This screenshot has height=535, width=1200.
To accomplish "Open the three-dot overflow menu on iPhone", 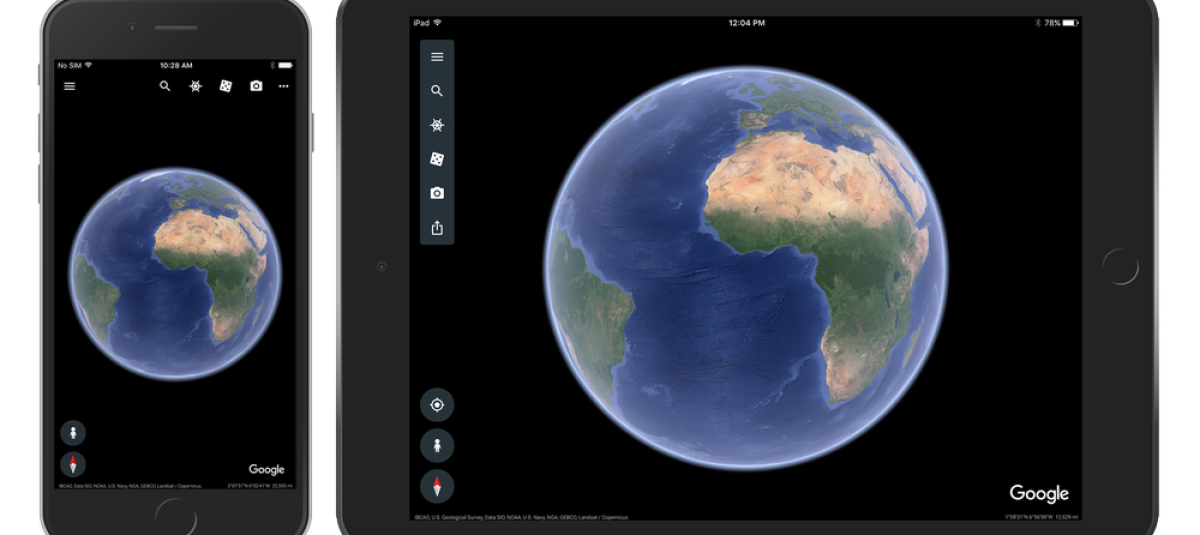I will [x=284, y=86].
